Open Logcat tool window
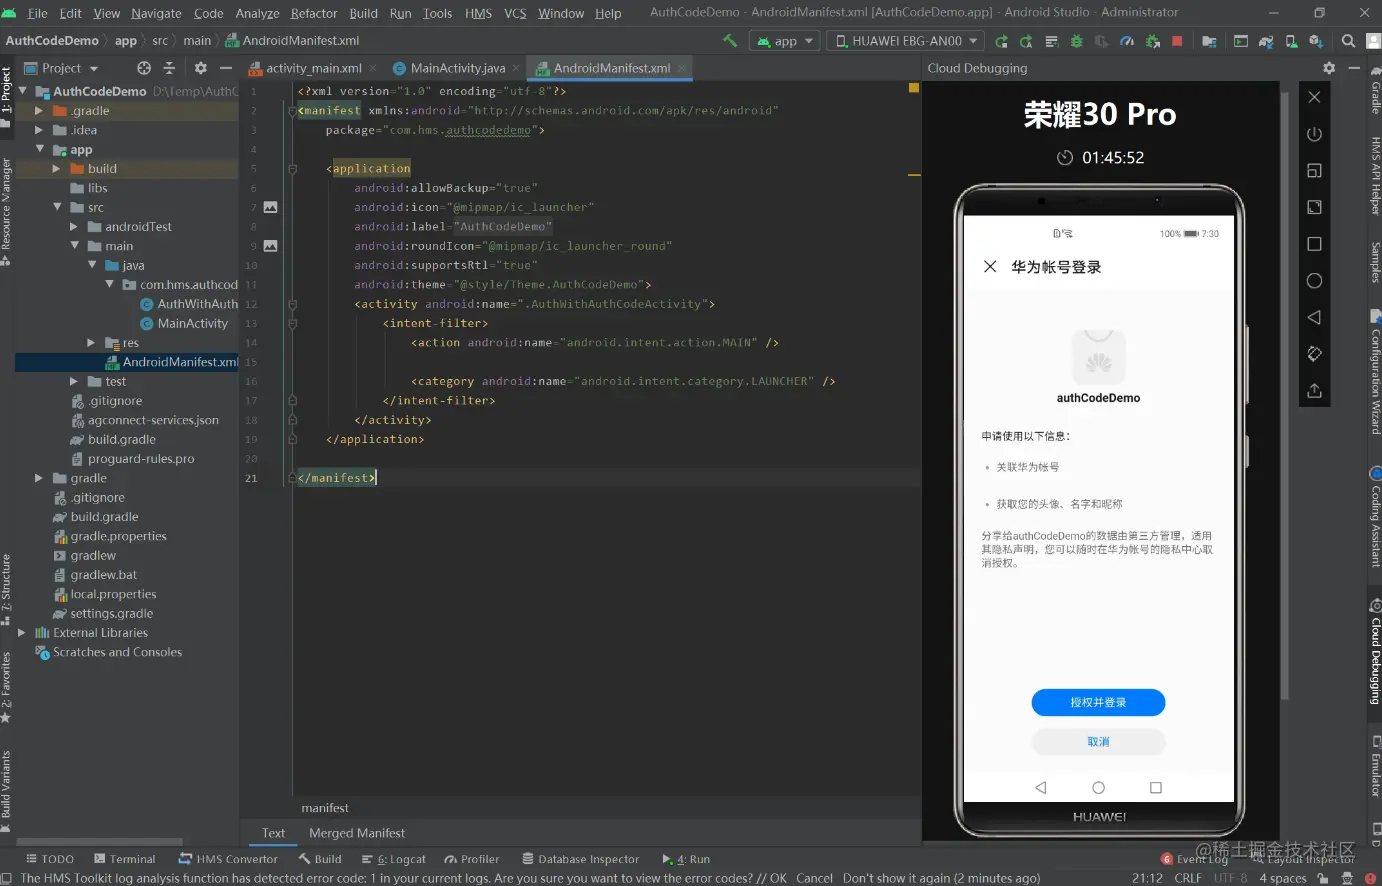The width and height of the screenshot is (1382, 886). tap(394, 859)
